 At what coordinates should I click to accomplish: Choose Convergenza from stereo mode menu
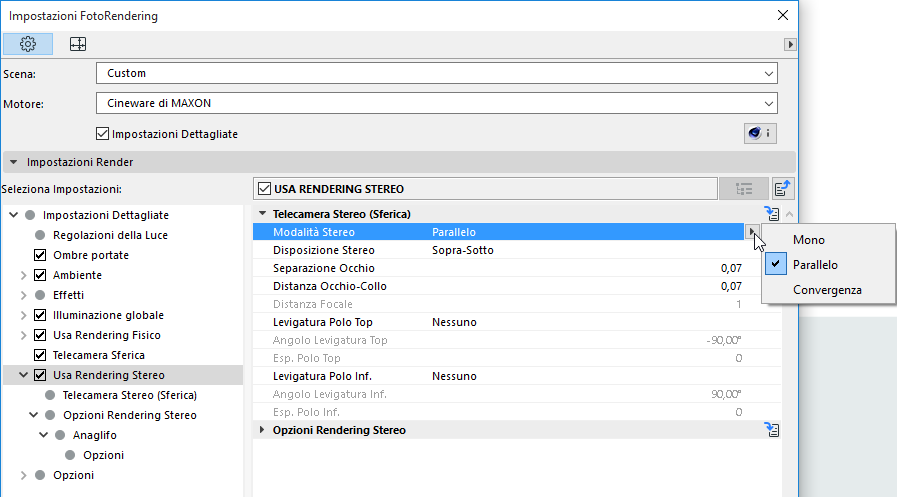[x=827, y=290]
